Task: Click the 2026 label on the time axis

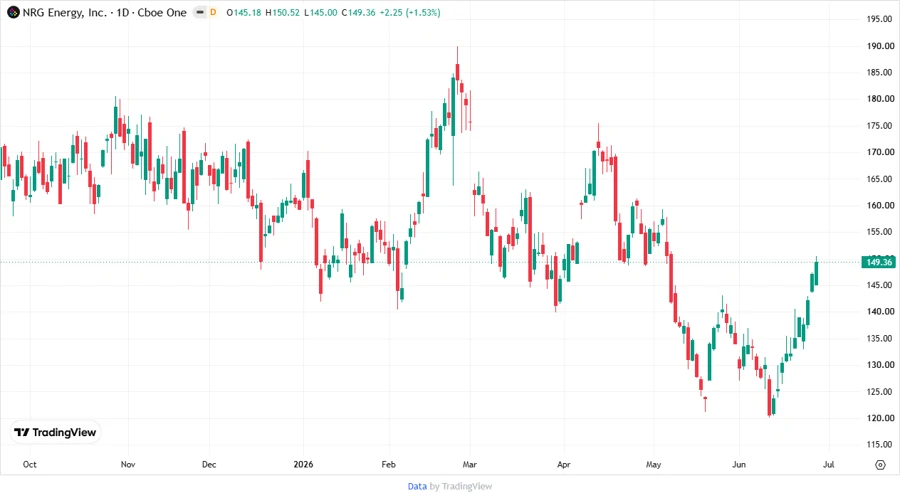Action: tap(303, 464)
